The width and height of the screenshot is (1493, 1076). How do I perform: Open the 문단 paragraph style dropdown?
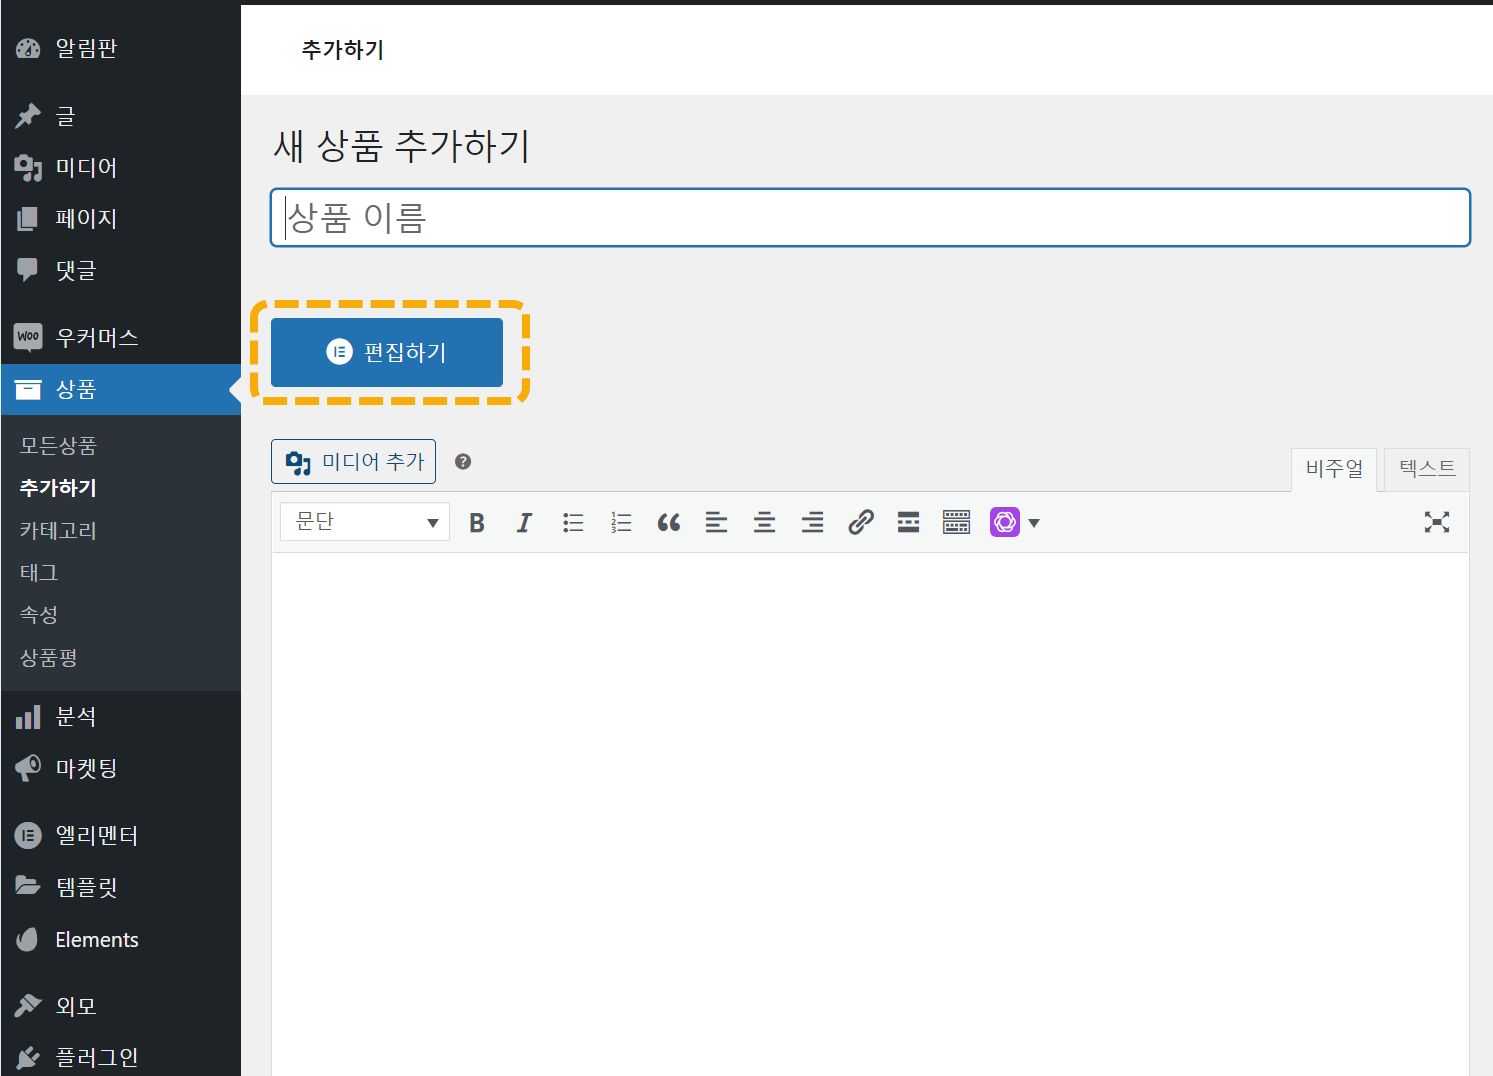coord(364,521)
